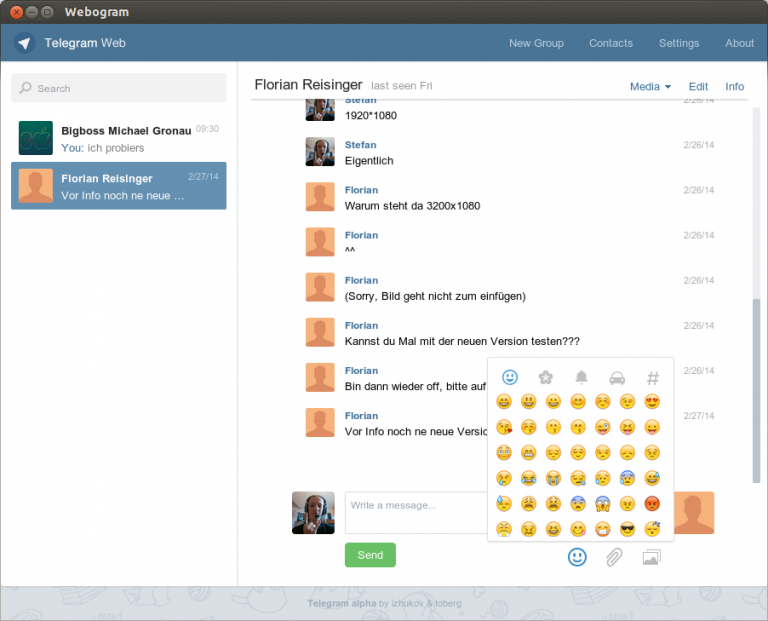The width and height of the screenshot is (768, 621).
Task: Click Florian's avatar next to '^^' message
Action: [x=320, y=241]
